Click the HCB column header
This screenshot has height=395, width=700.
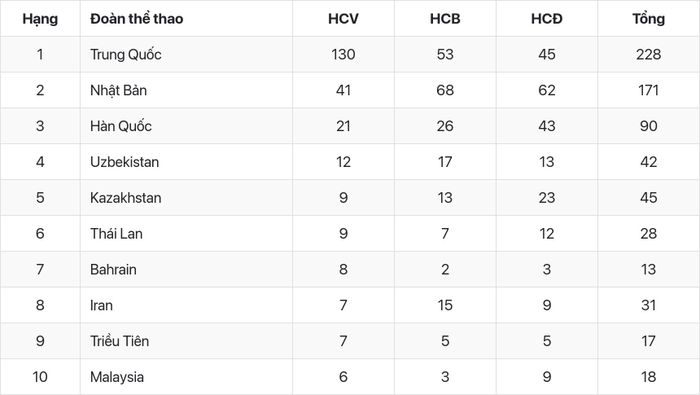445,19
